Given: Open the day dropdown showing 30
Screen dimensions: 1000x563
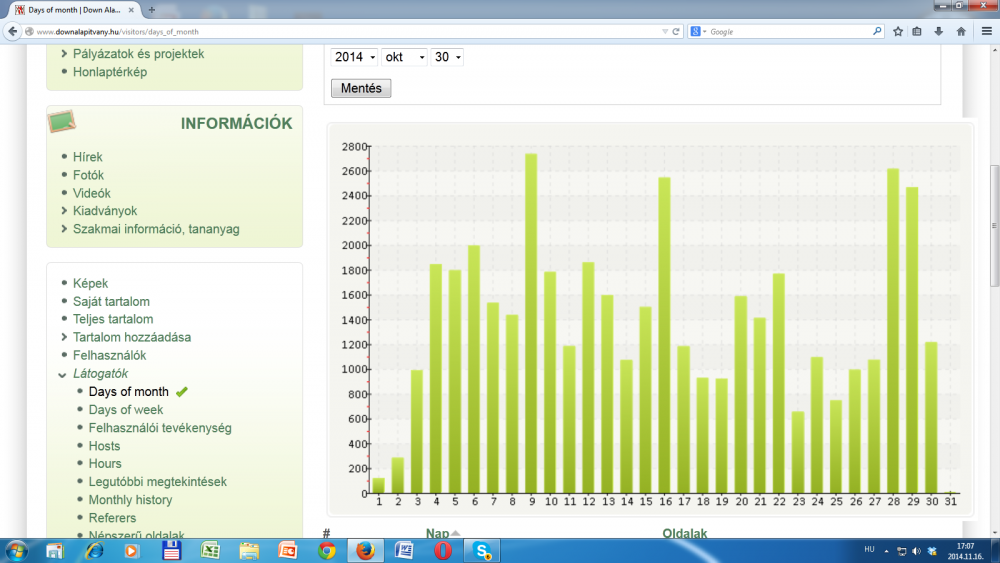Looking at the screenshot, I should pos(447,57).
